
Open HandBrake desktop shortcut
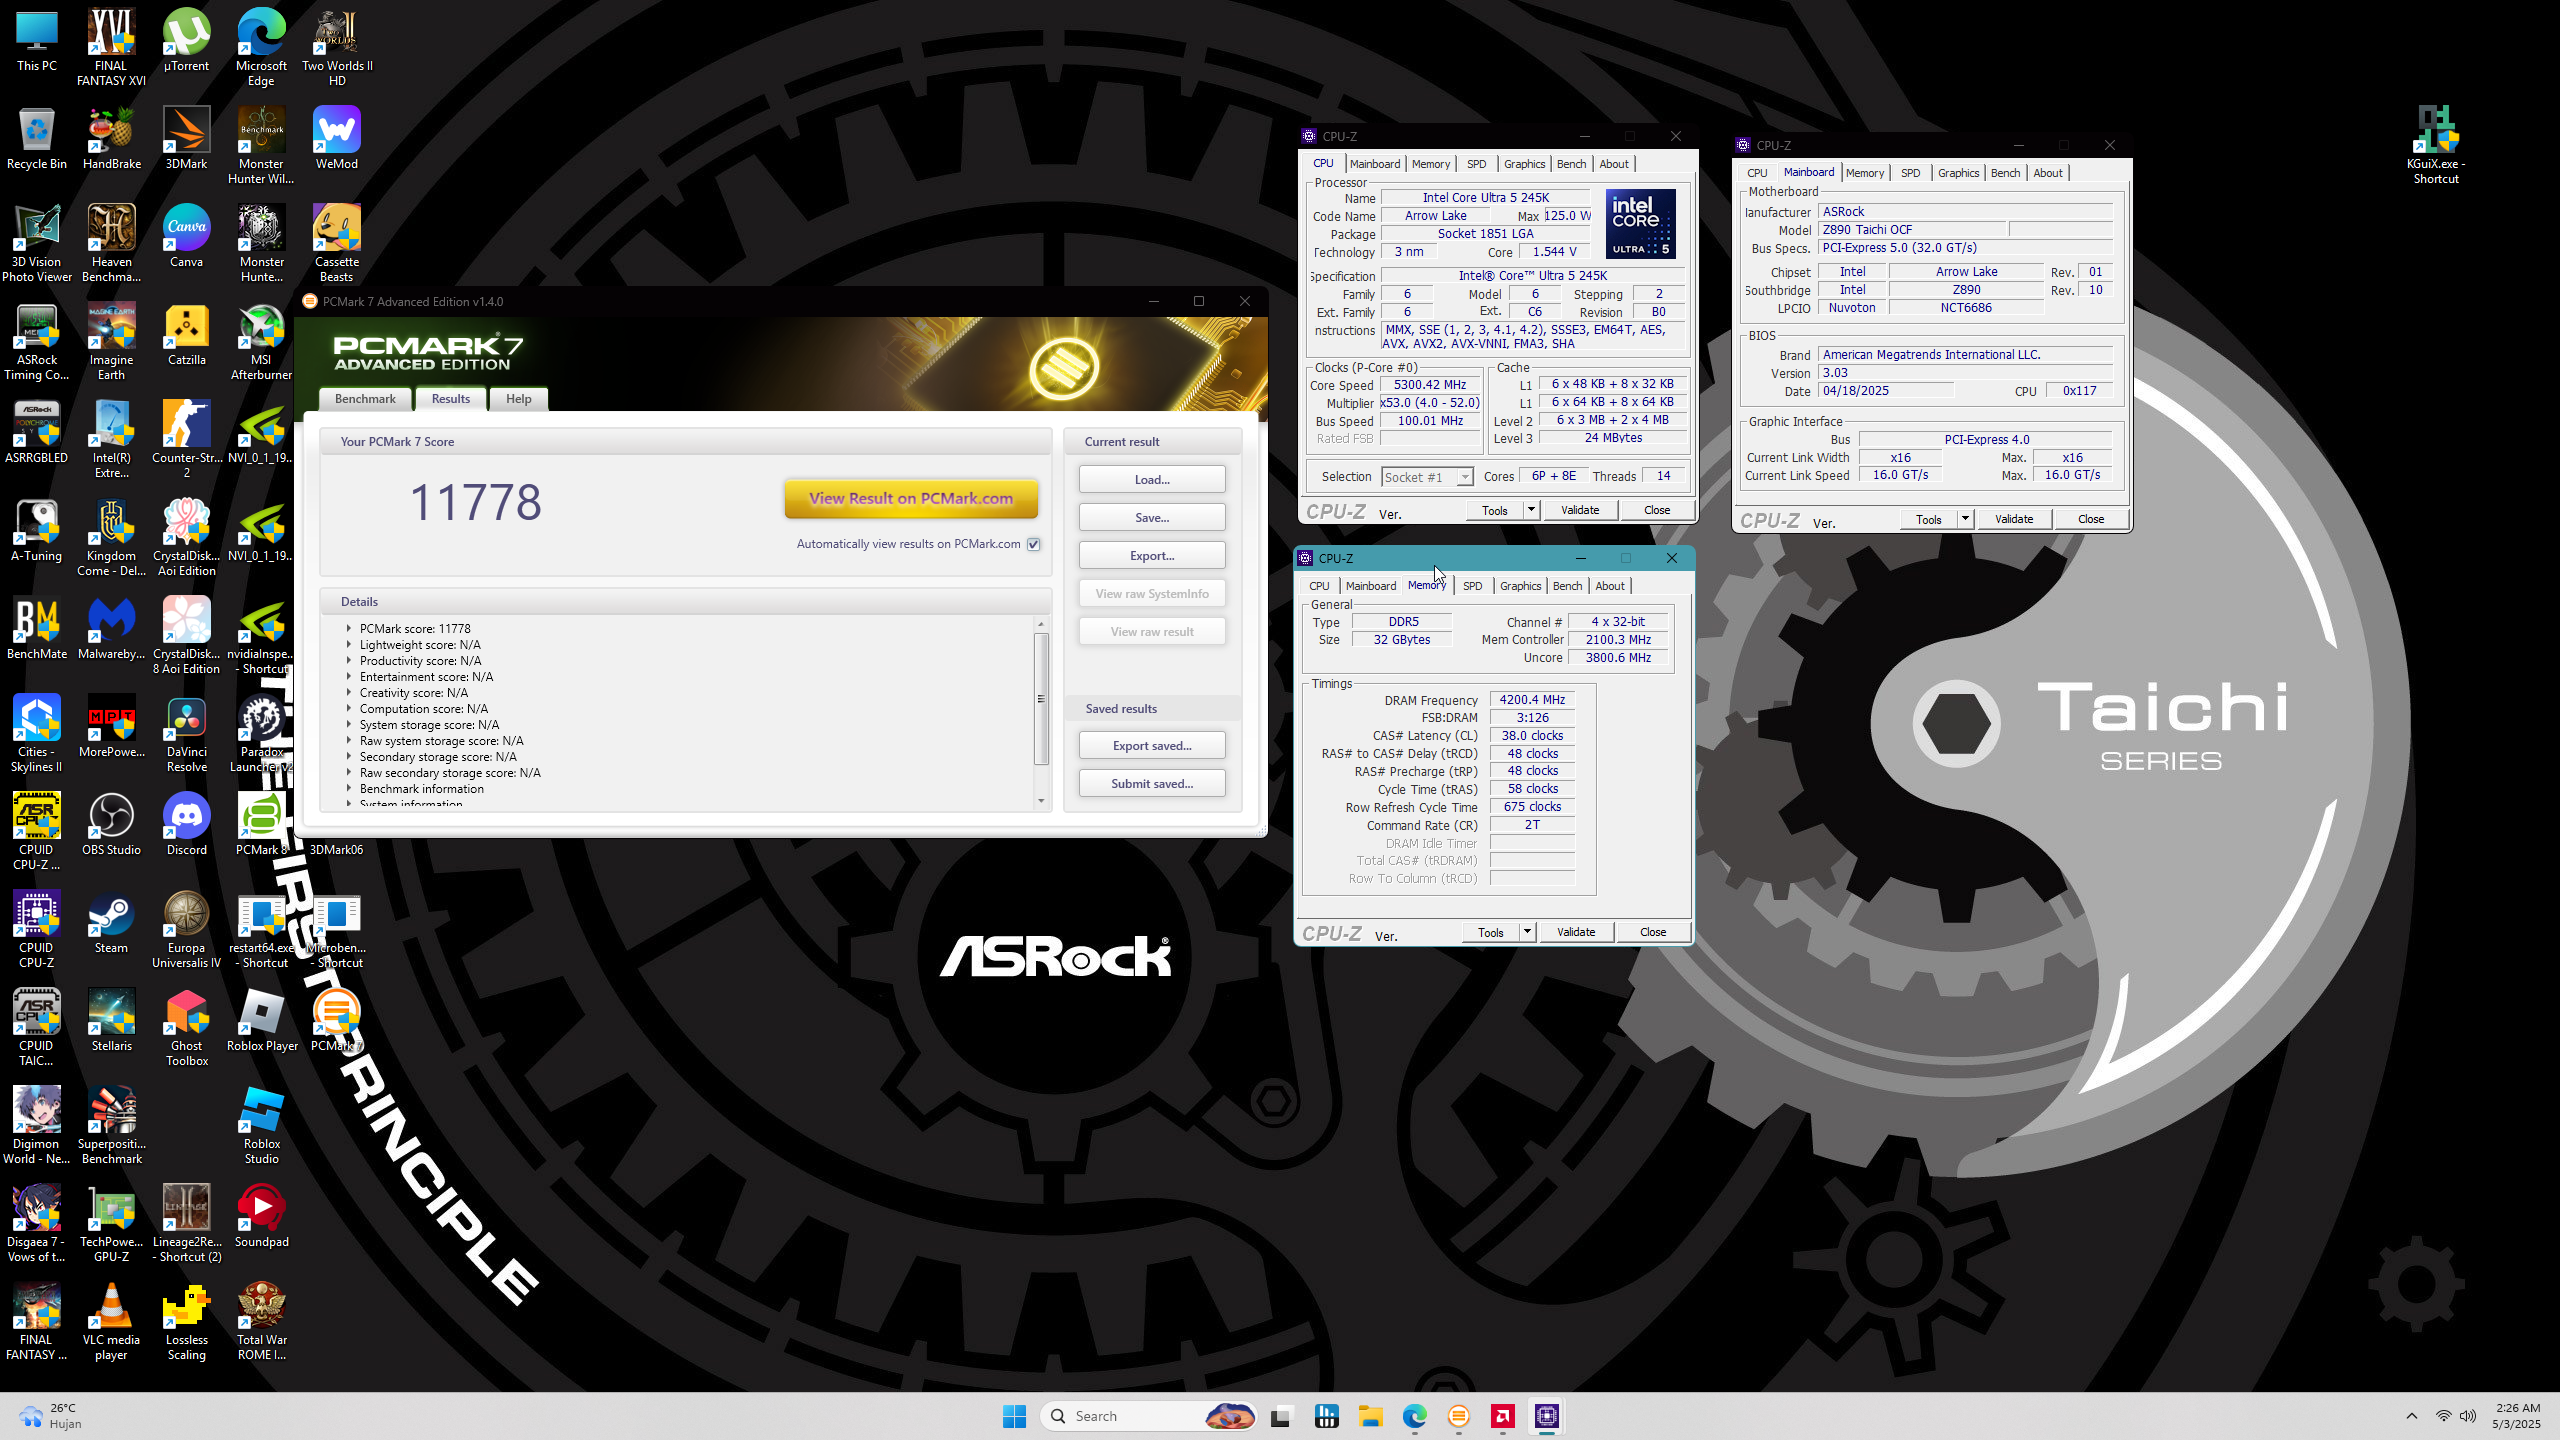click(x=111, y=138)
